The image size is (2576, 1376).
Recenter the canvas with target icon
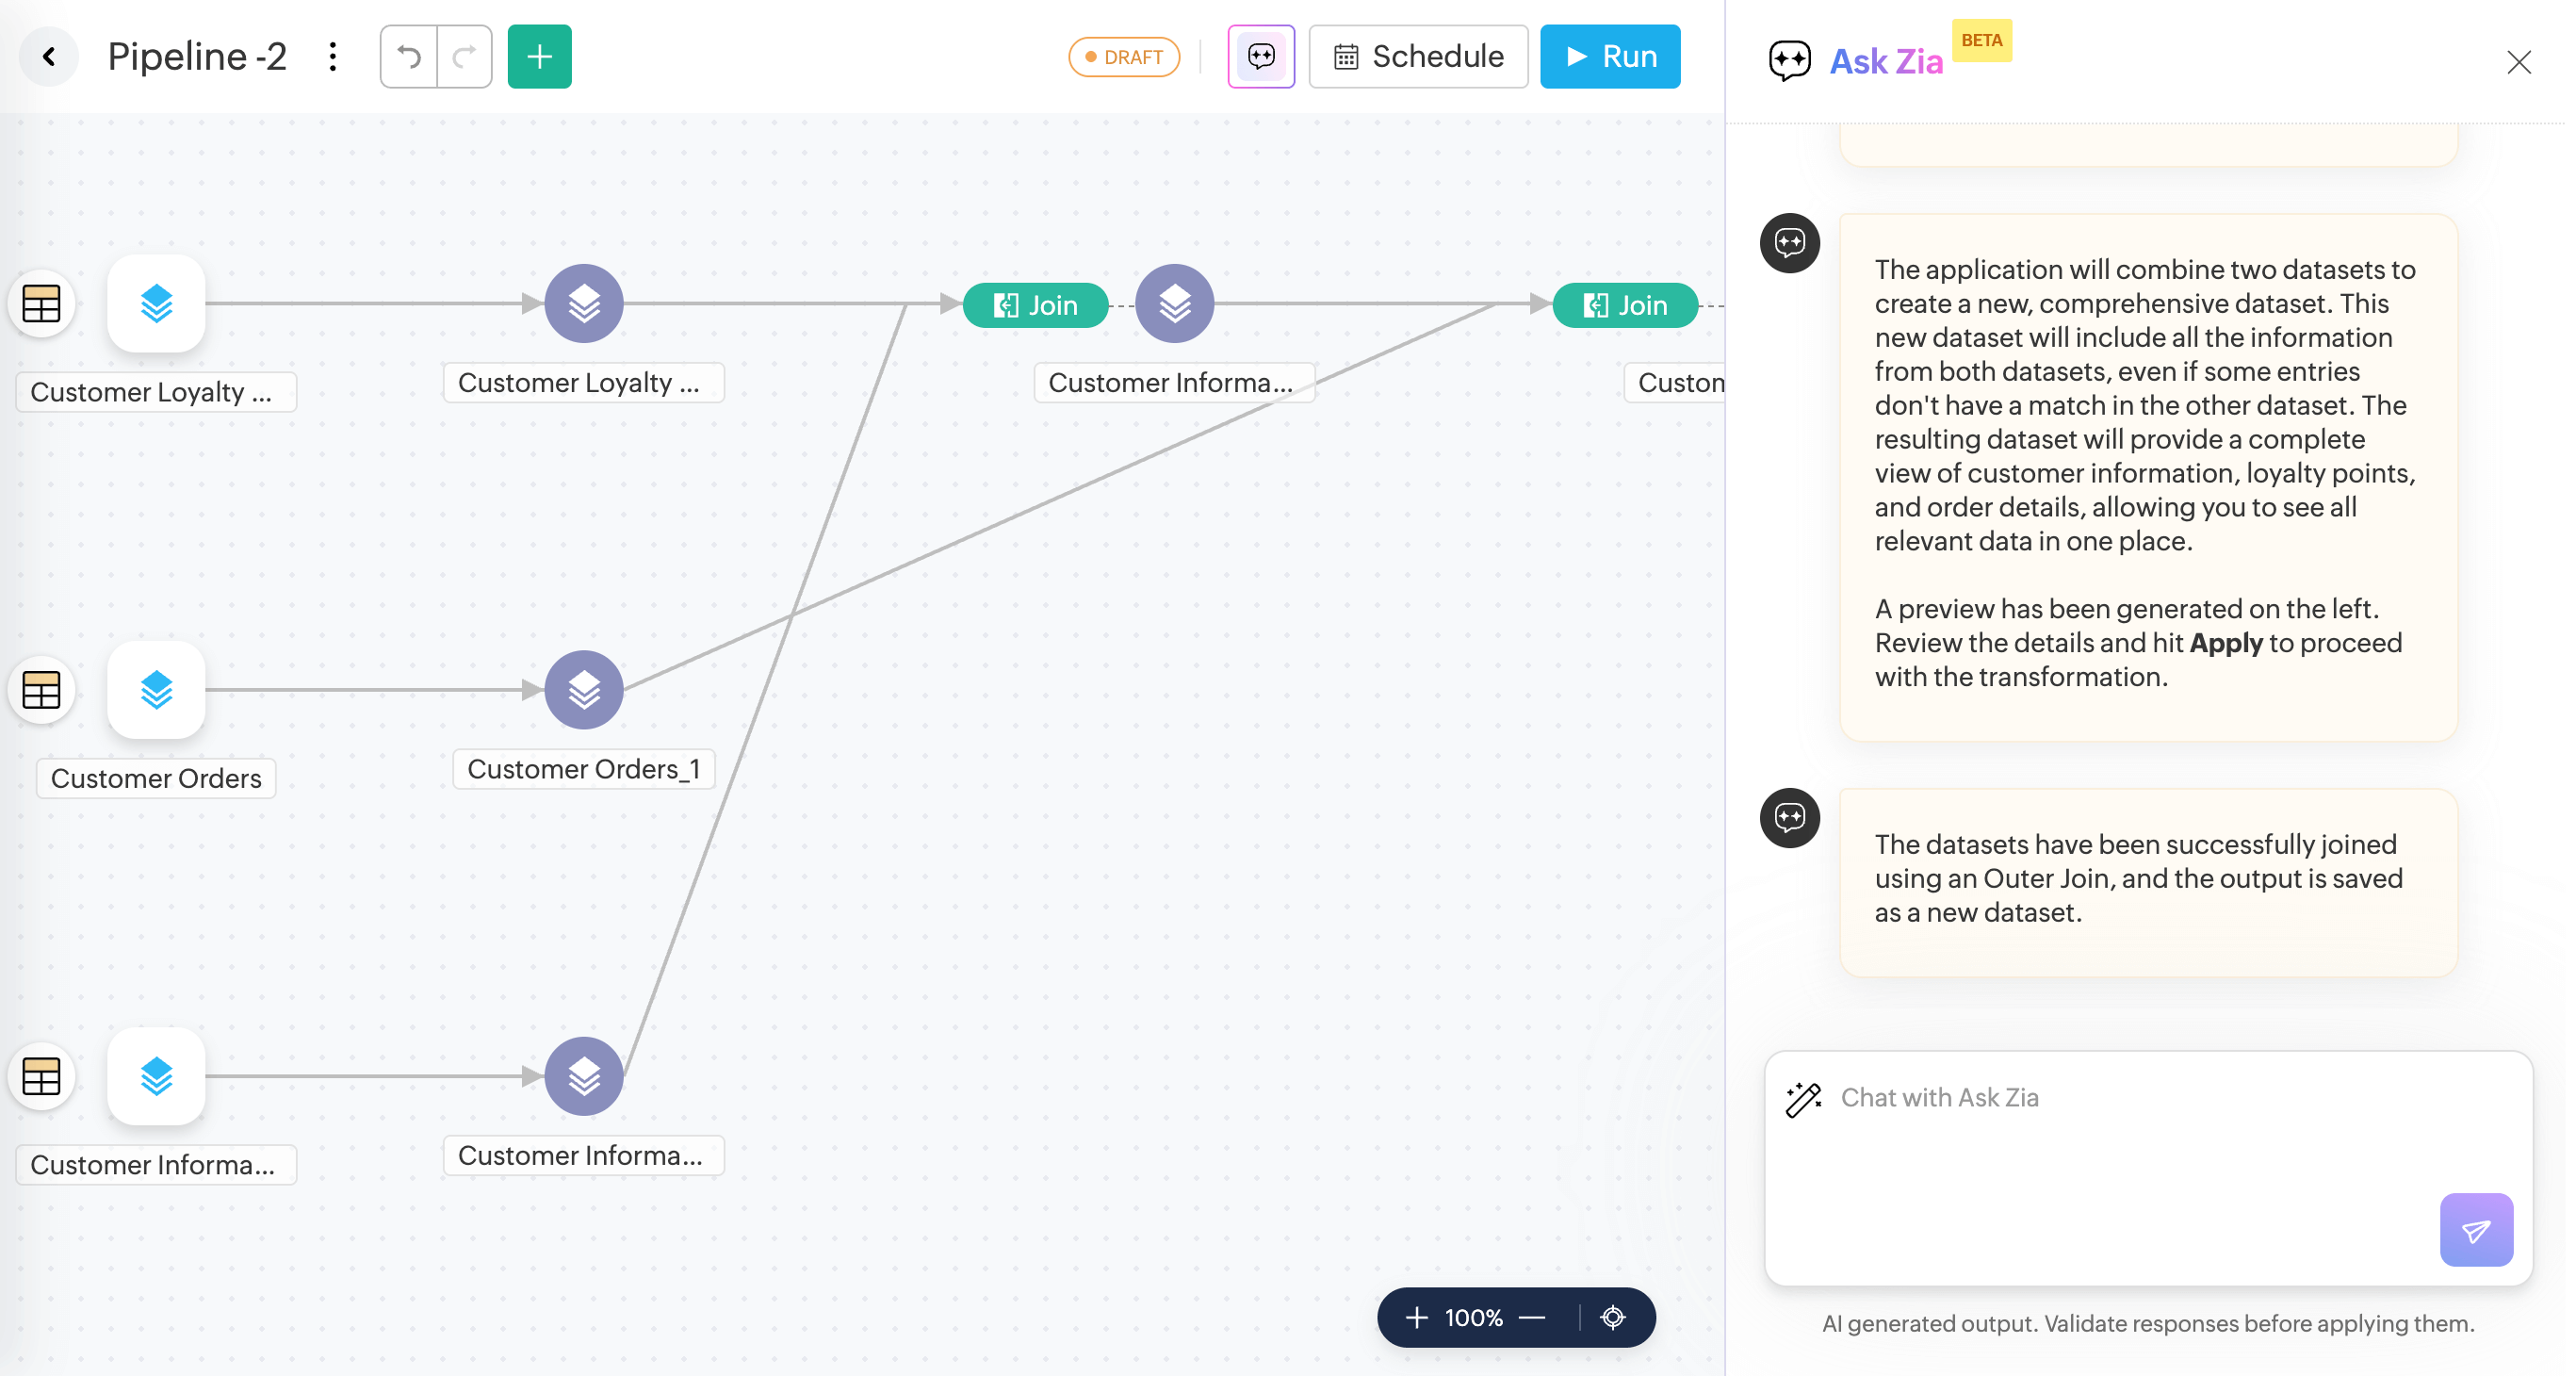point(1613,1317)
